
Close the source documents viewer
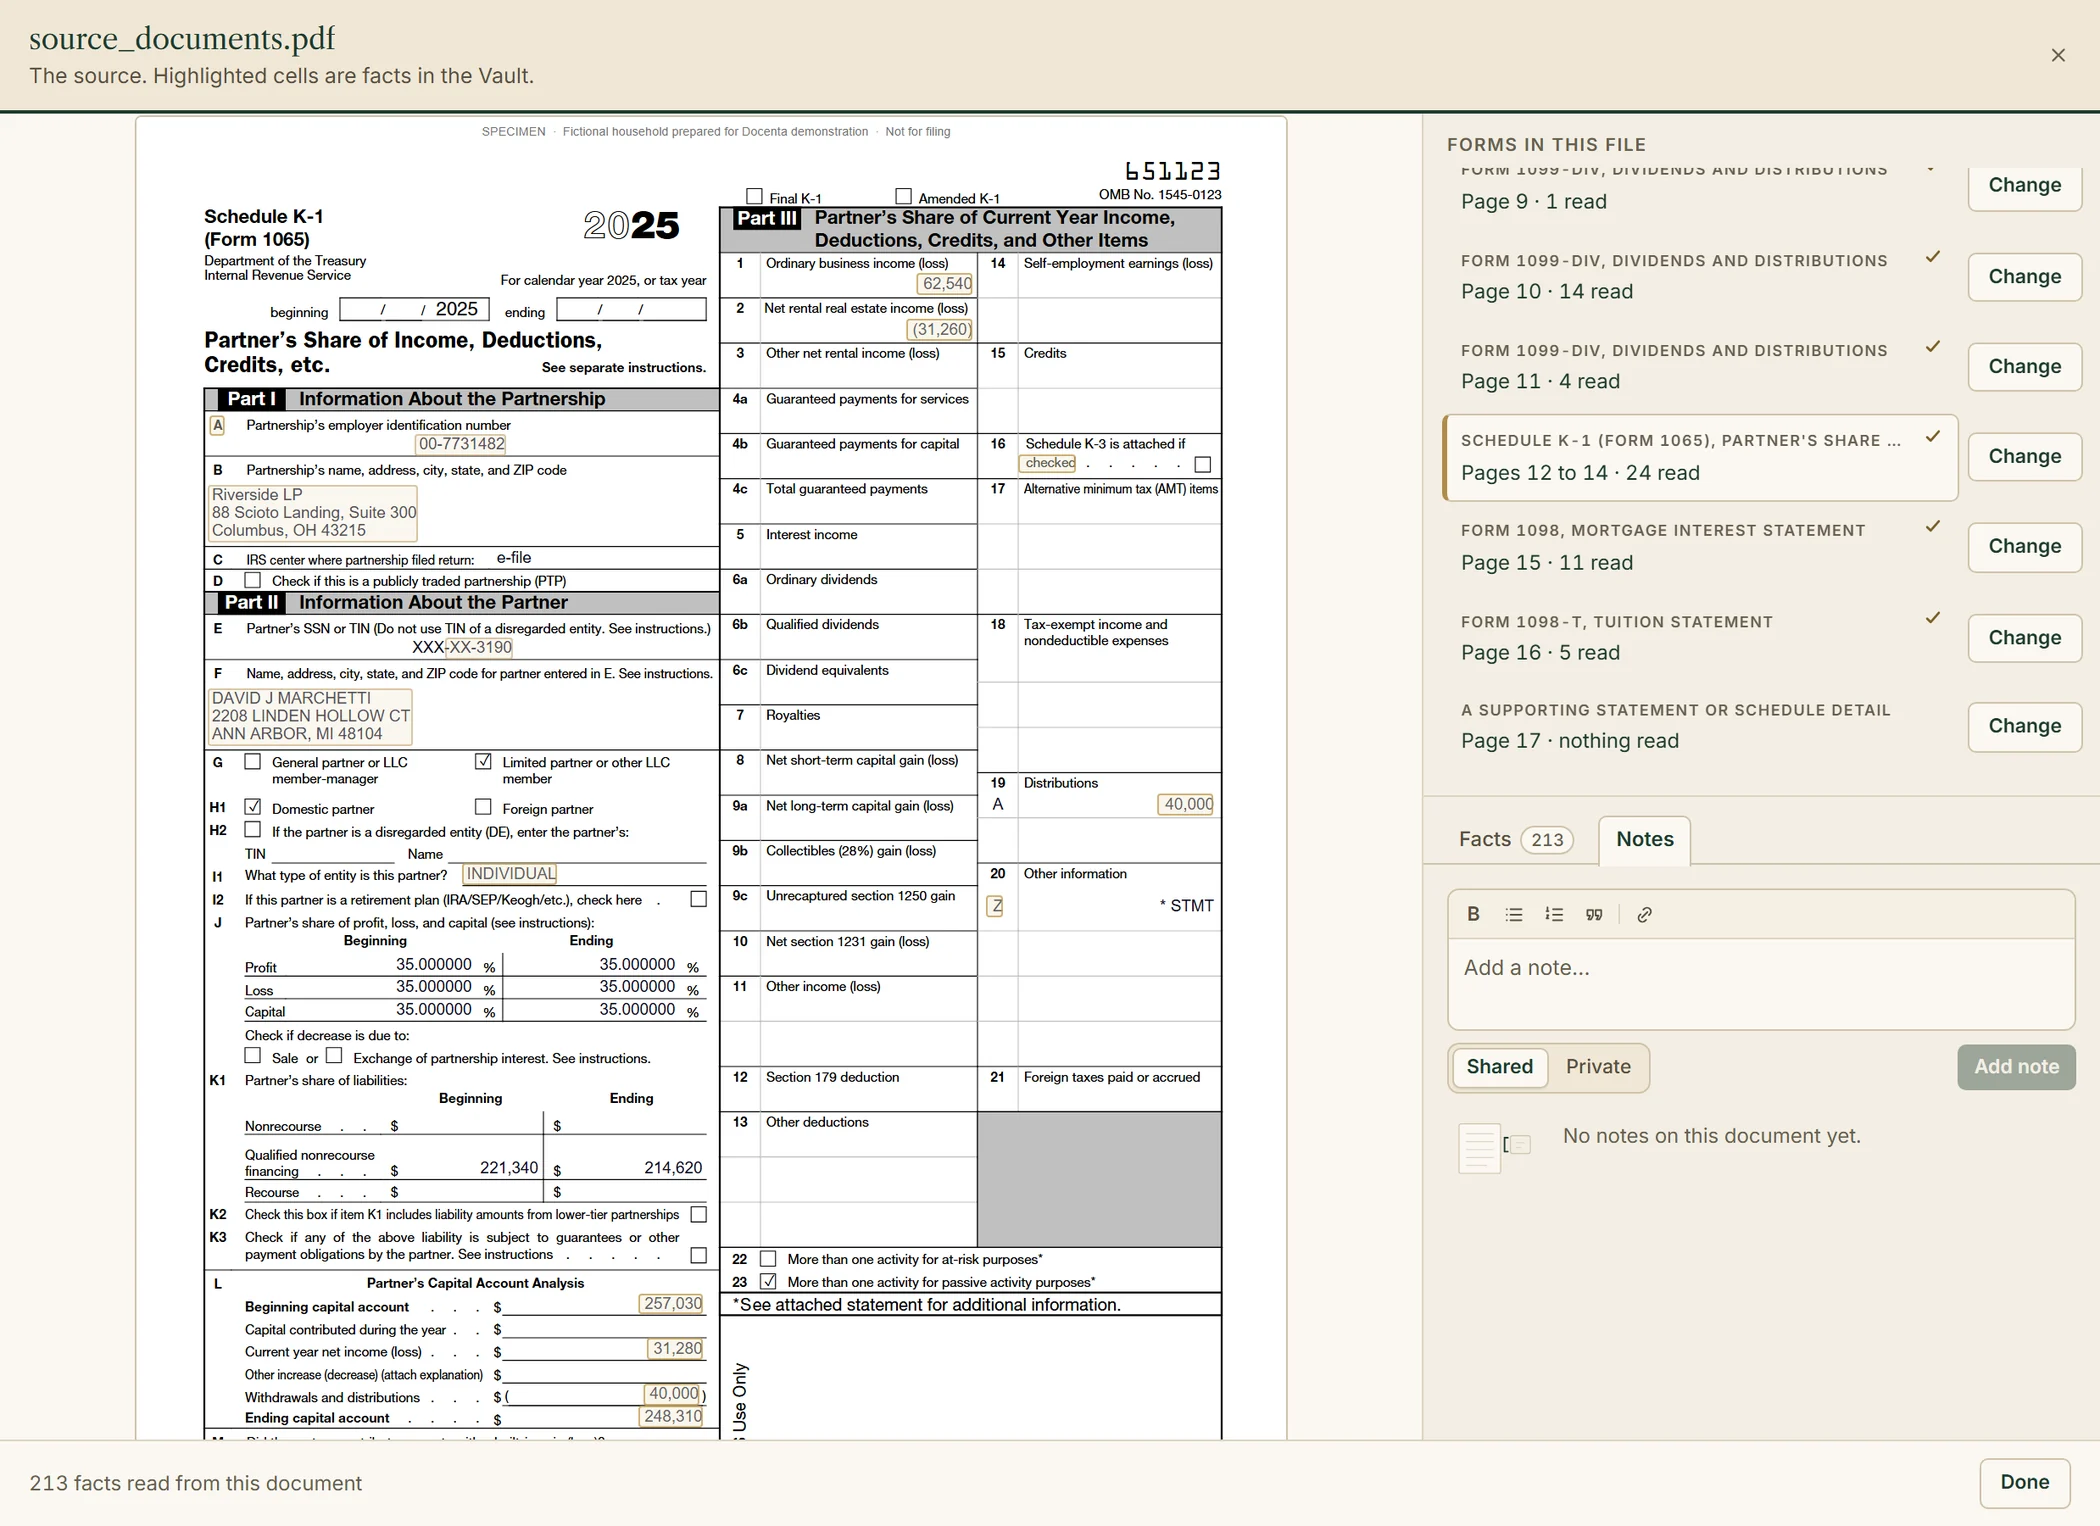point(2057,55)
